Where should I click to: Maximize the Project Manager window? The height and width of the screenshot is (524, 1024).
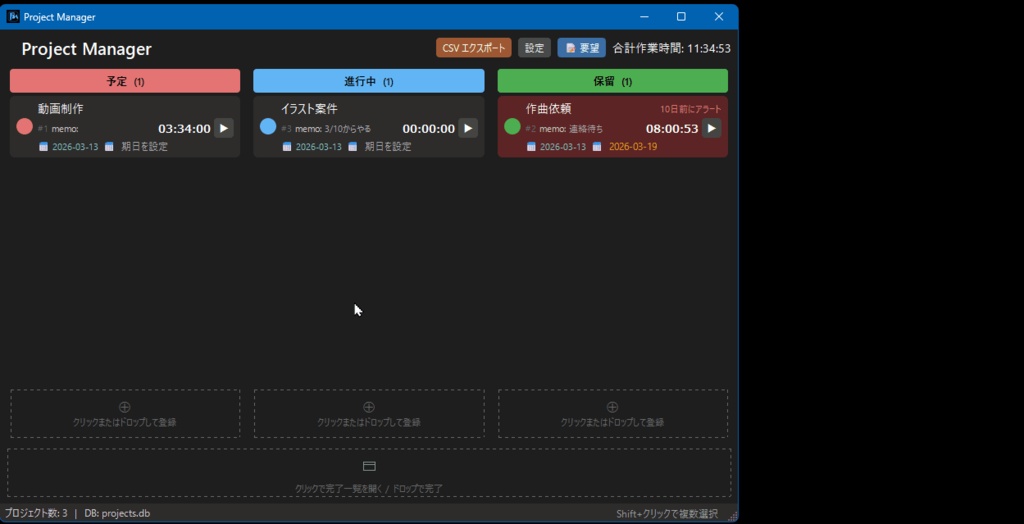click(x=681, y=17)
